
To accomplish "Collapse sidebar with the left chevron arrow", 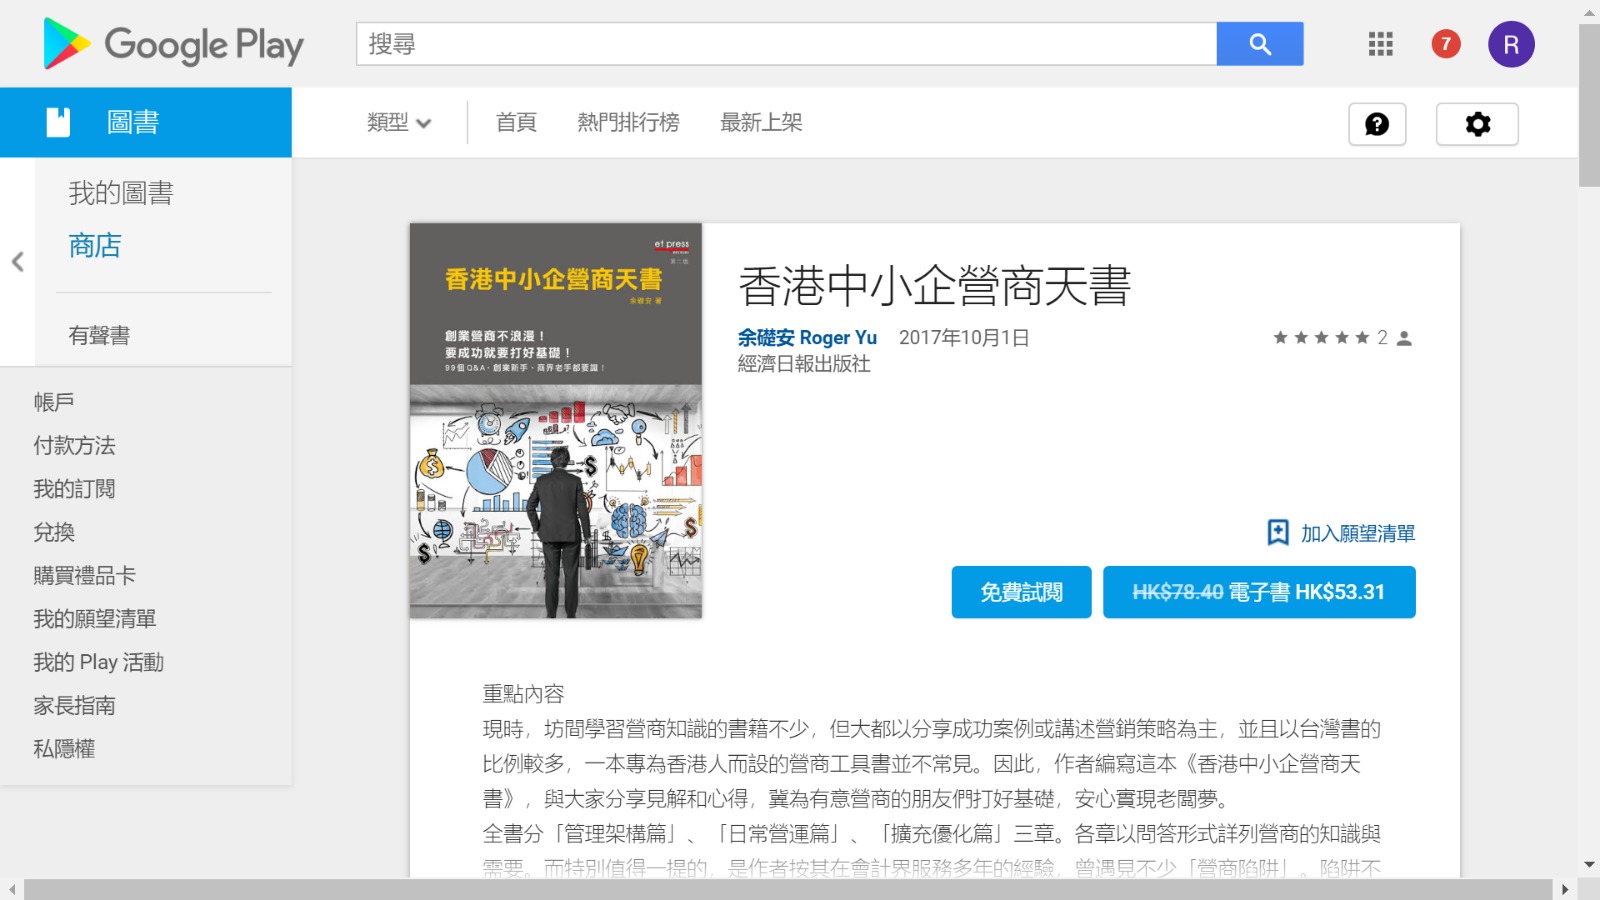I will click(x=17, y=262).
